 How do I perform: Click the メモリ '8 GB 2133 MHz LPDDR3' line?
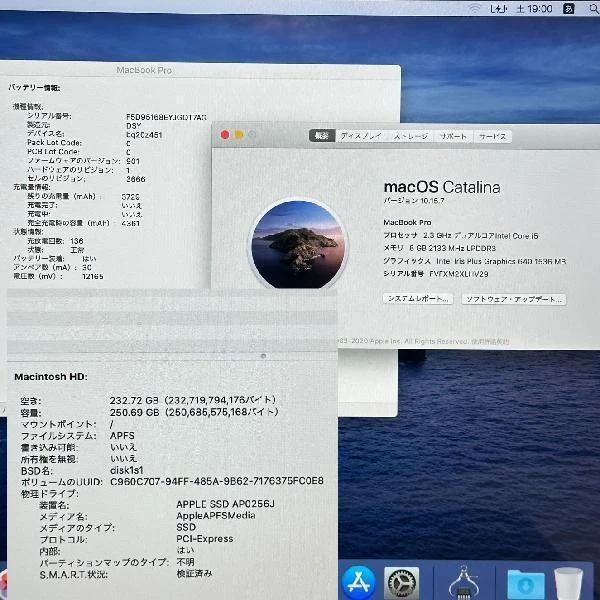(439, 248)
